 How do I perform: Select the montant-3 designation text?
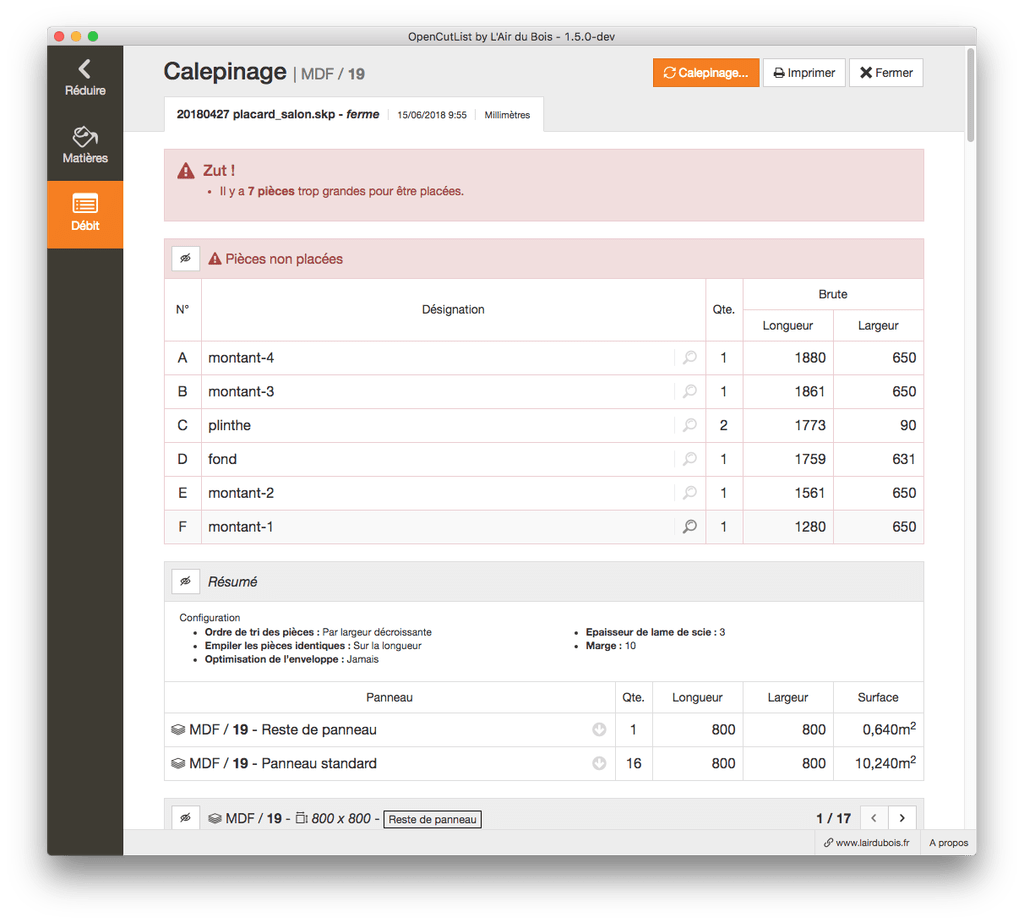coord(241,391)
